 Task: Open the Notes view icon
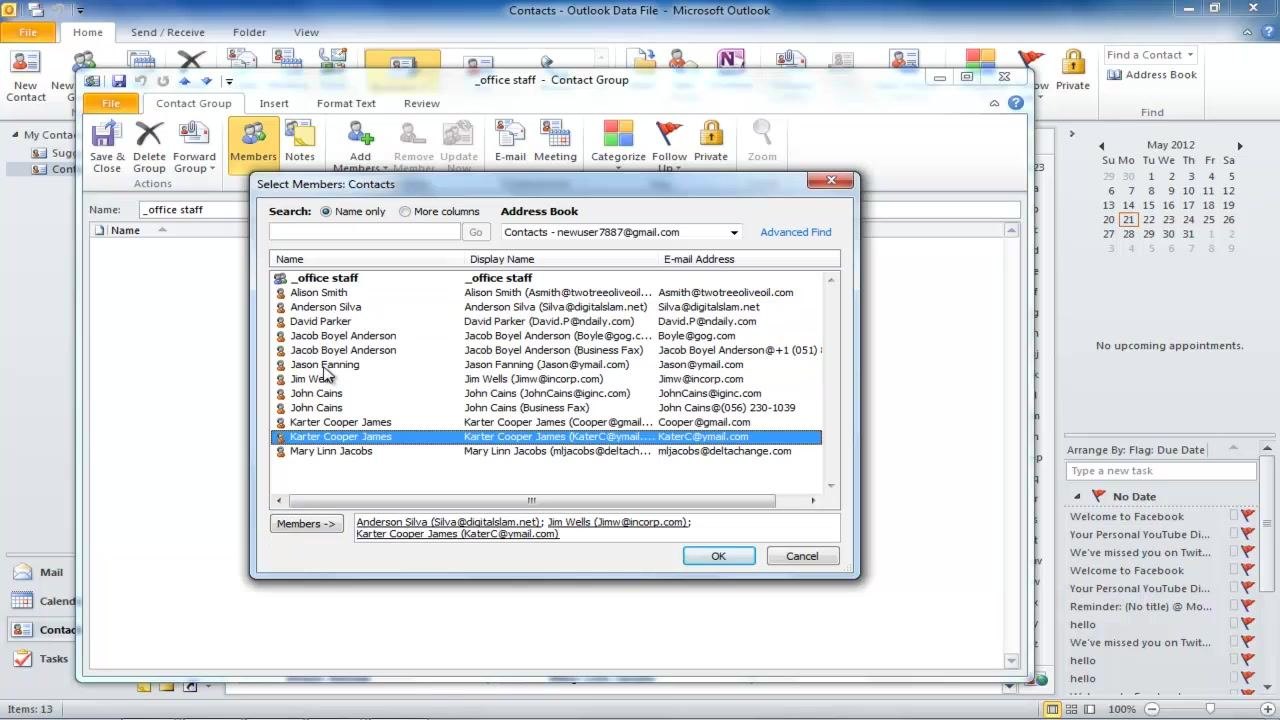coord(300,141)
